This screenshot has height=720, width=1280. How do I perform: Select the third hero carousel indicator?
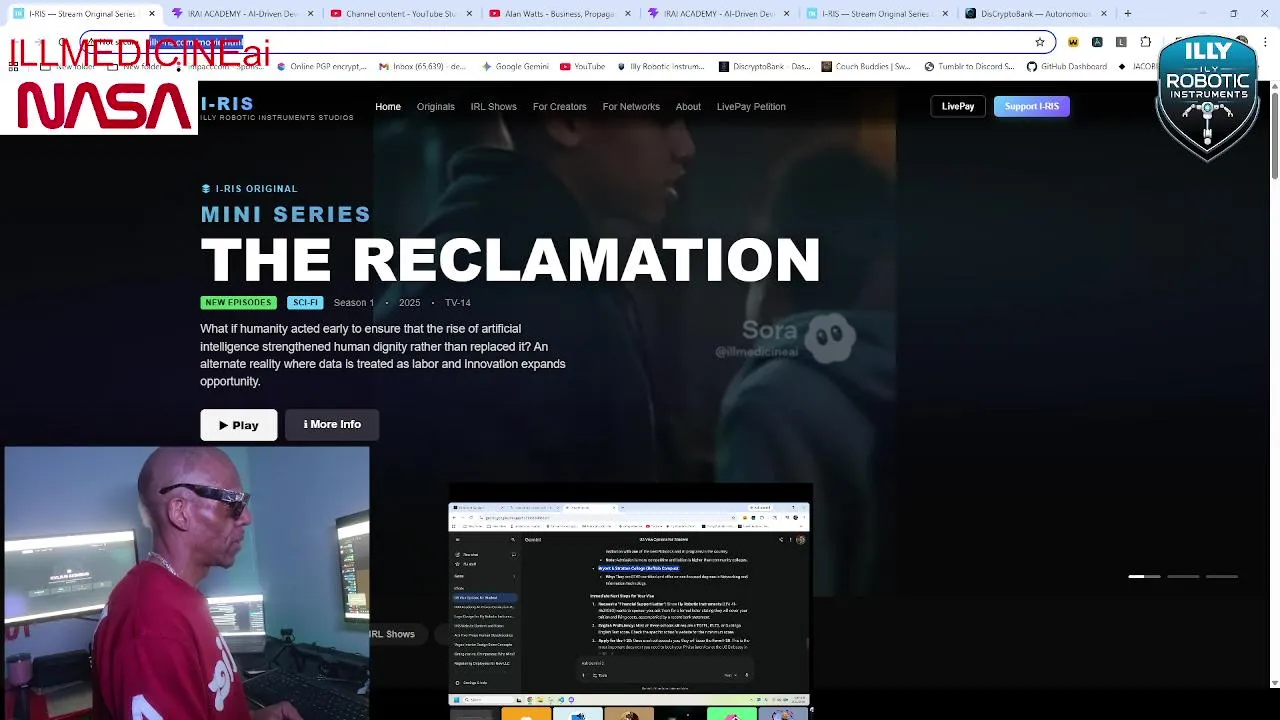click(x=1222, y=576)
